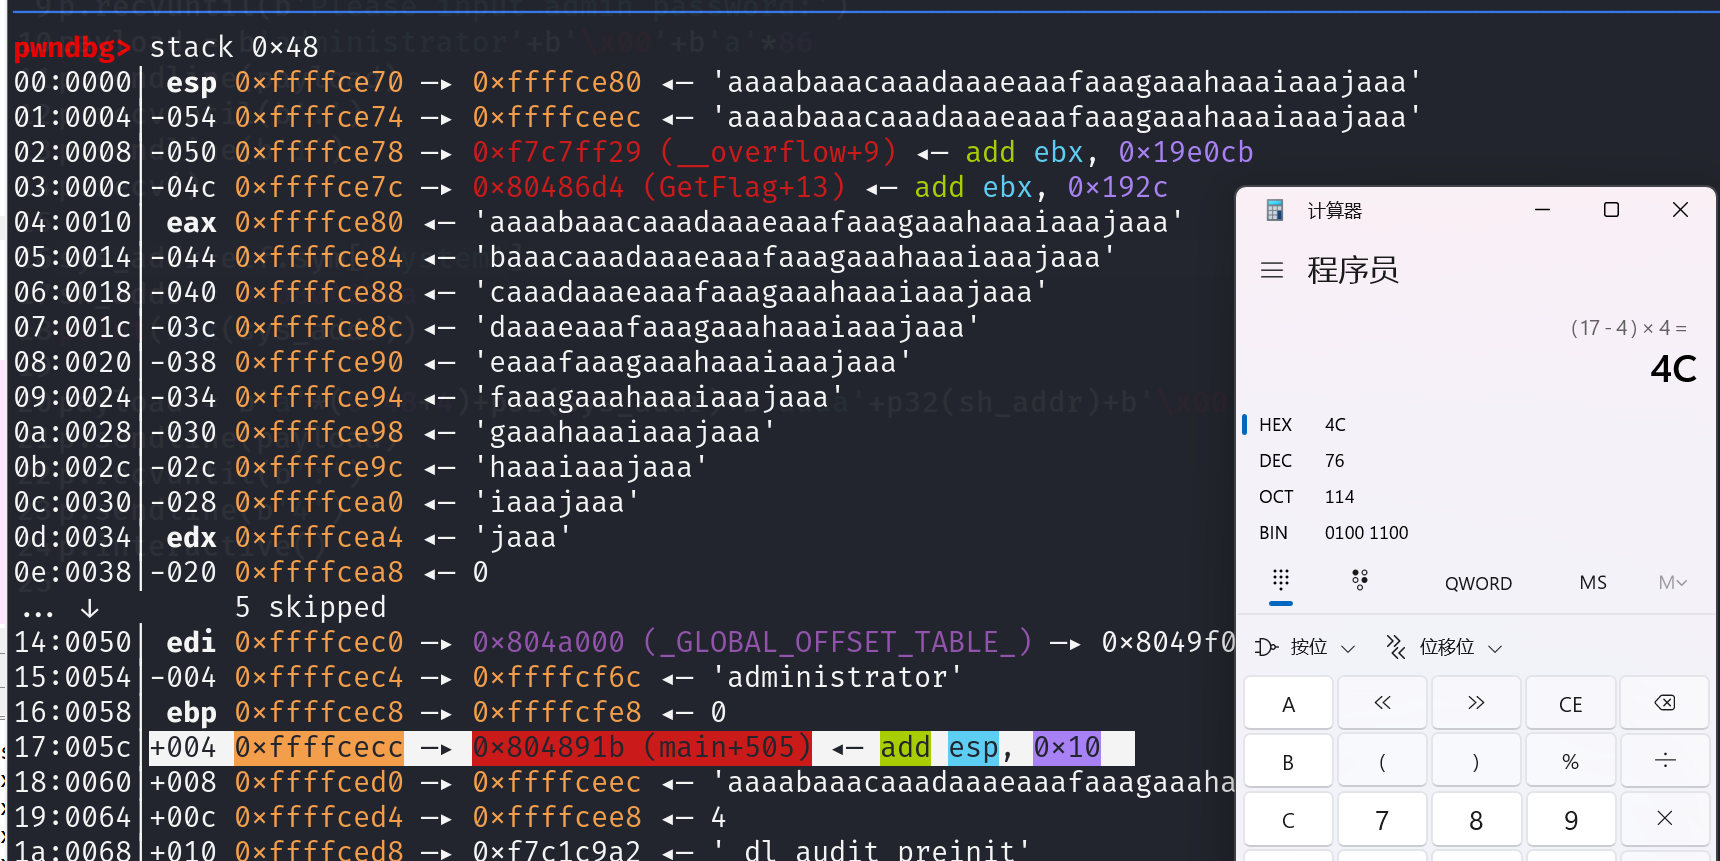Click the open parenthesis key
The width and height of the screenshot is (1720, 861).
[x=1383, y=761]
